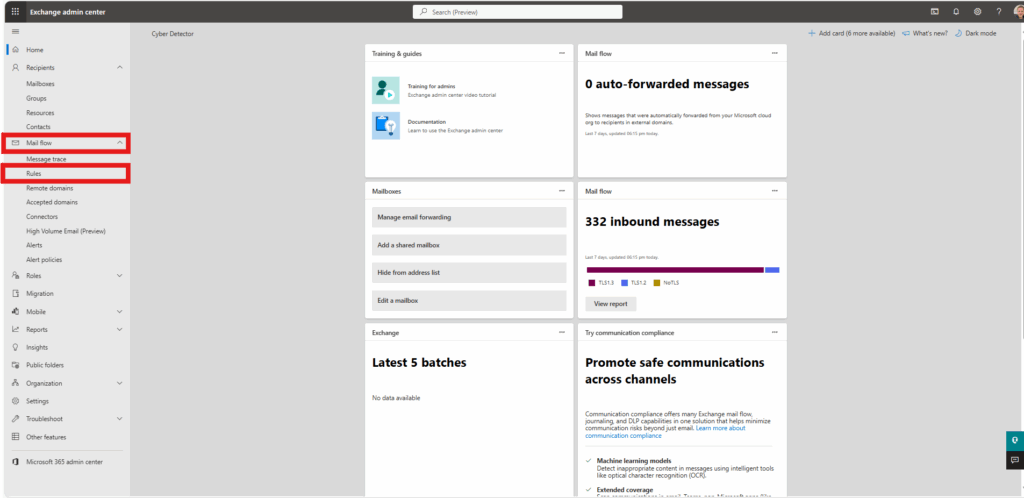Viewport: 1024px width, 498px height.
Task: Expand the Roles section chevron
Action: 120,275
